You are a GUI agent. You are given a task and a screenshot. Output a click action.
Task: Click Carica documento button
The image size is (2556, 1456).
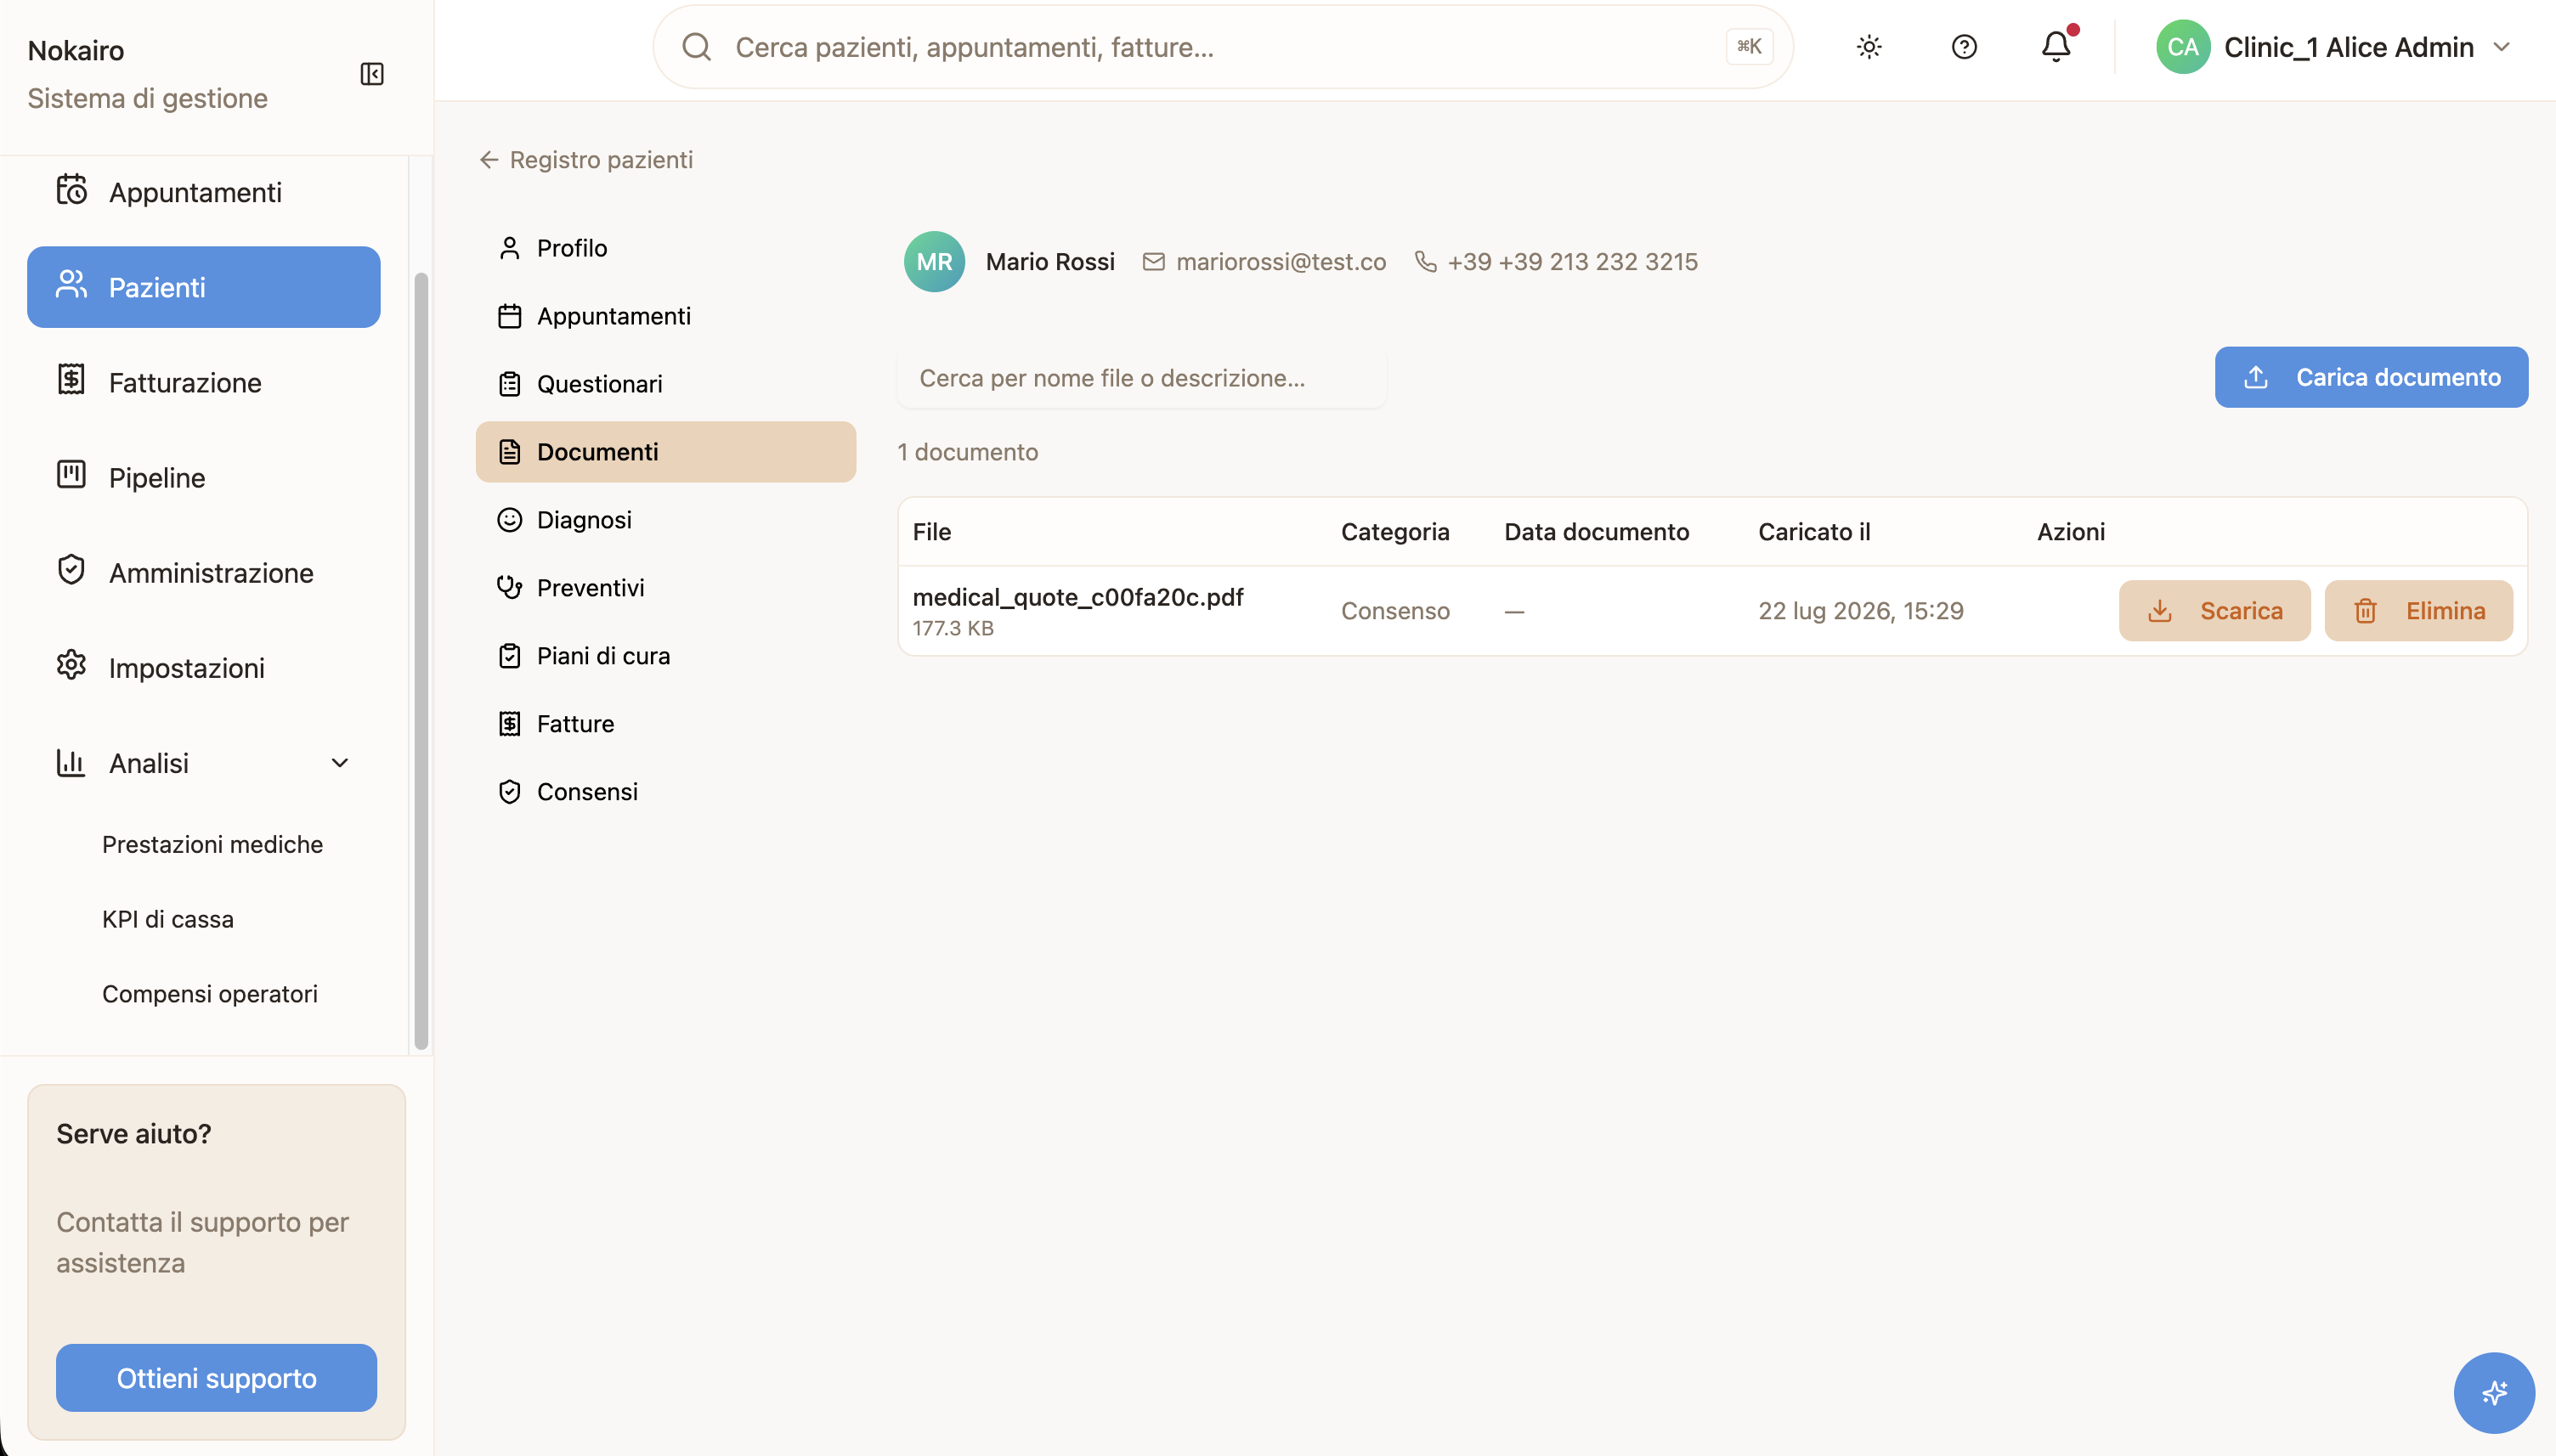(2371, 377)
